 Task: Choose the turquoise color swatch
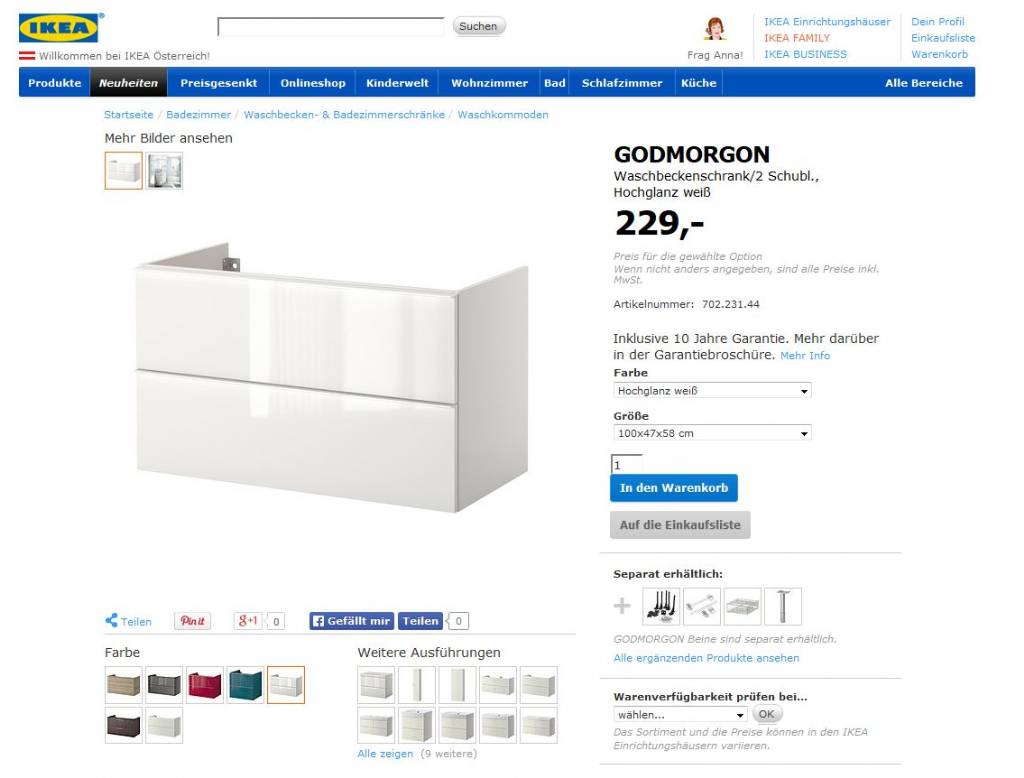(x=246, y=685)
